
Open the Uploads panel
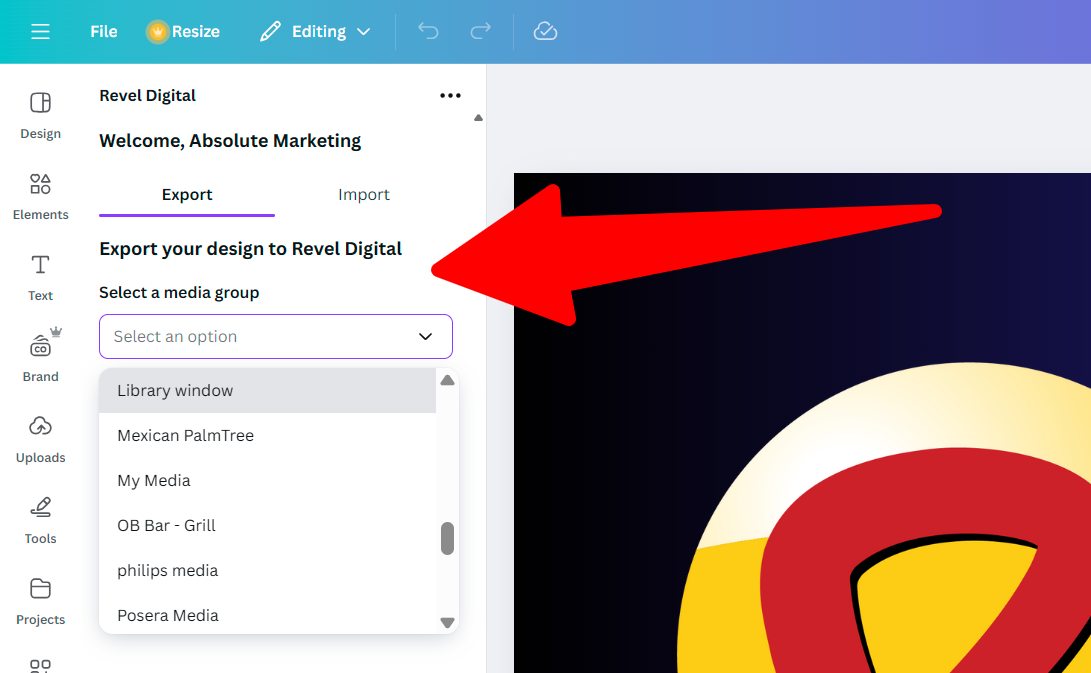click(x=40, y=440)
